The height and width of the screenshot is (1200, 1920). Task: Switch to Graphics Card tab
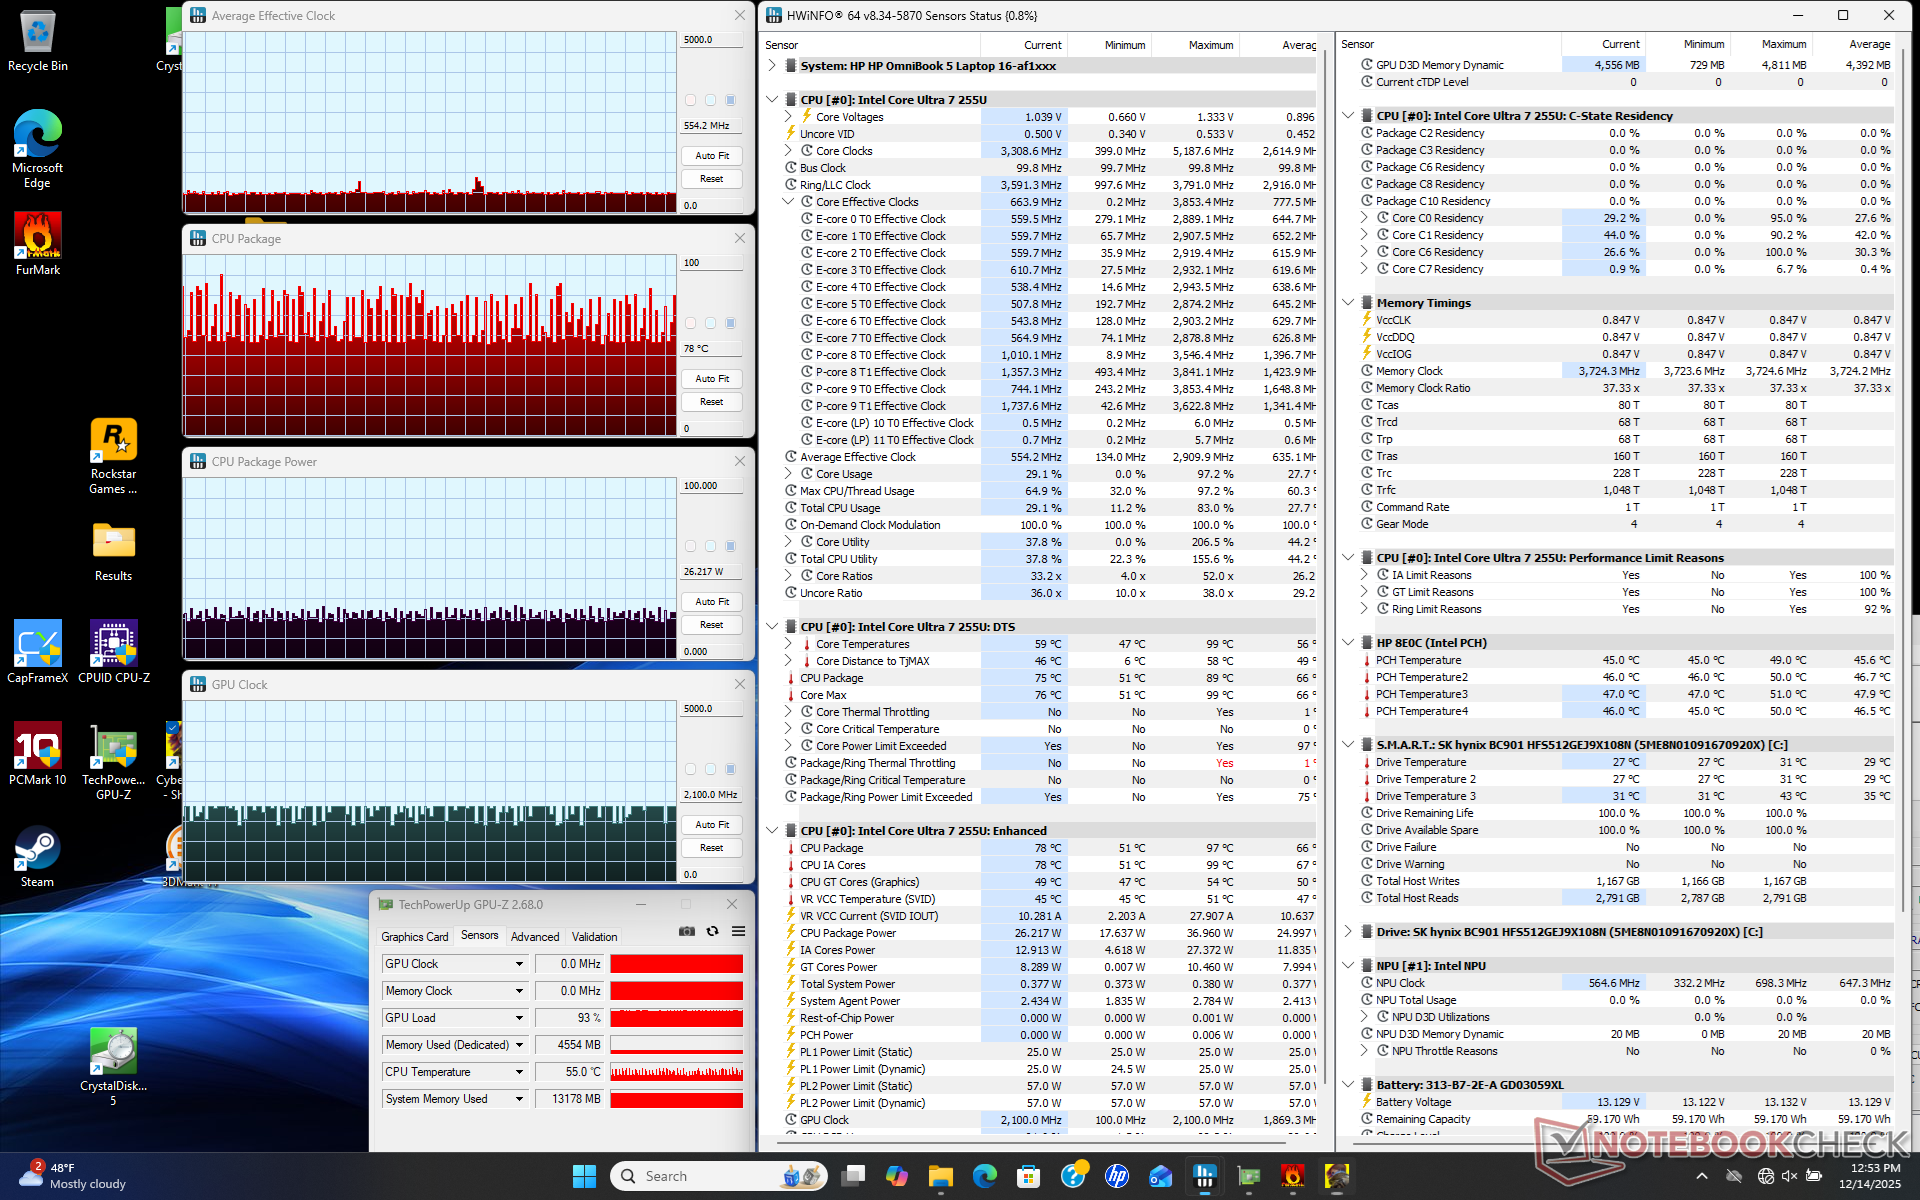tap(414, 937)
